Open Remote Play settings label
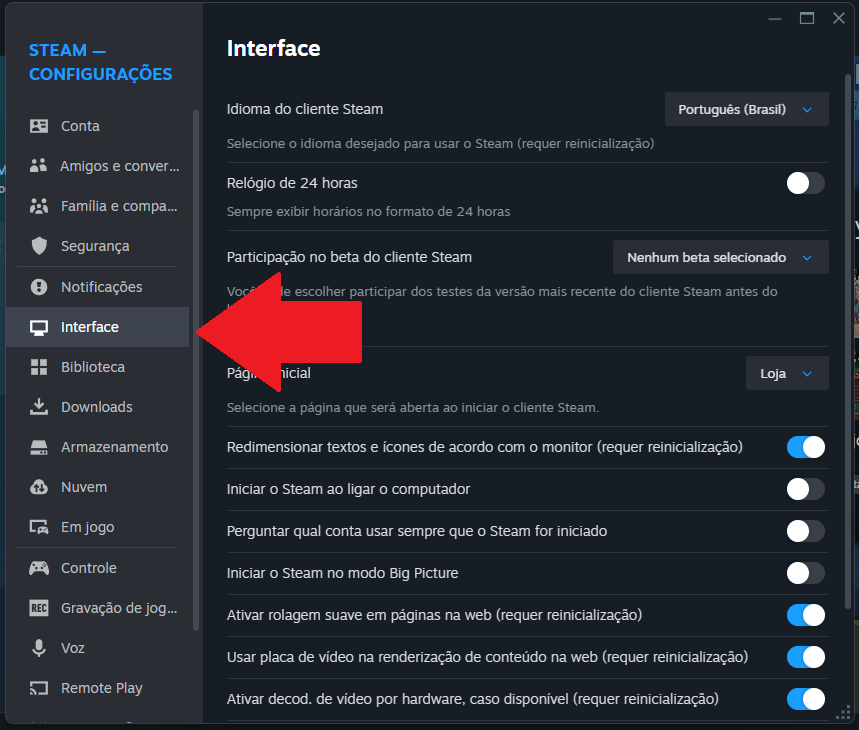 pyautogui.click(x=101, y=688)
